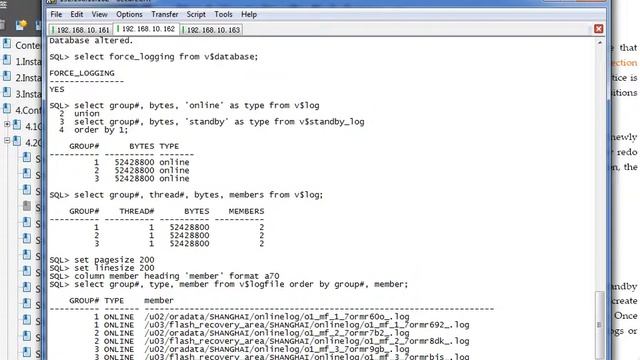Screen dimensions: 640x360
Task: Open the Tools menu
Action: (223, 14)
